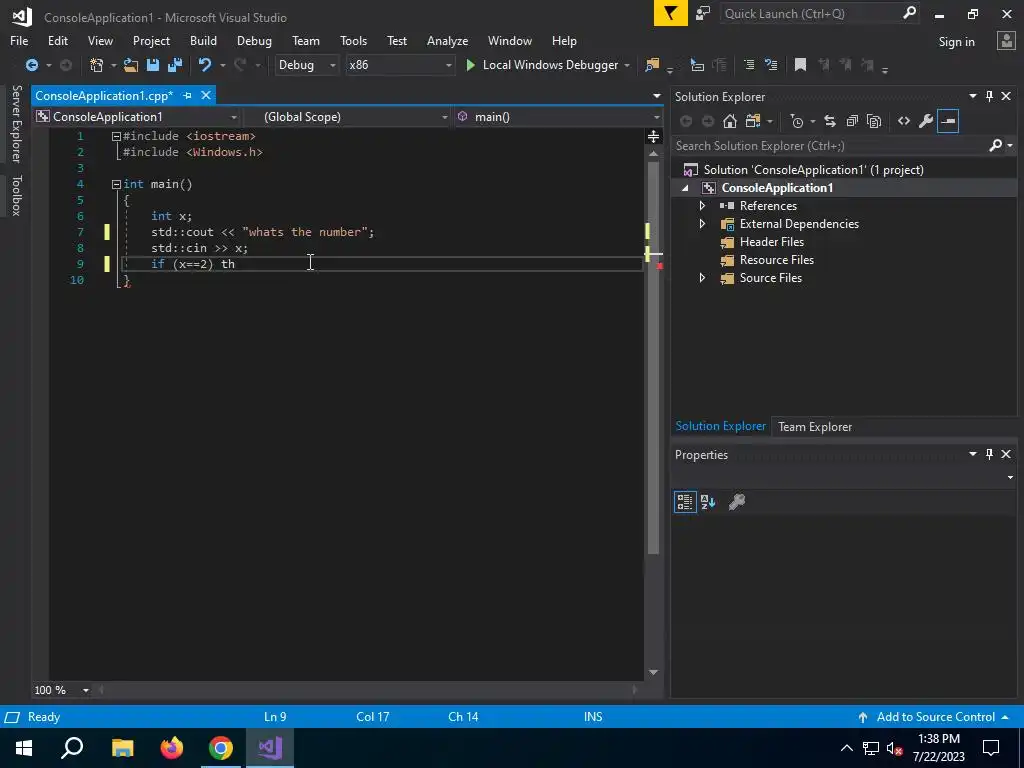Open File Explorer from the taskbar
The image size is (1024, 768).
coord(122,748)
